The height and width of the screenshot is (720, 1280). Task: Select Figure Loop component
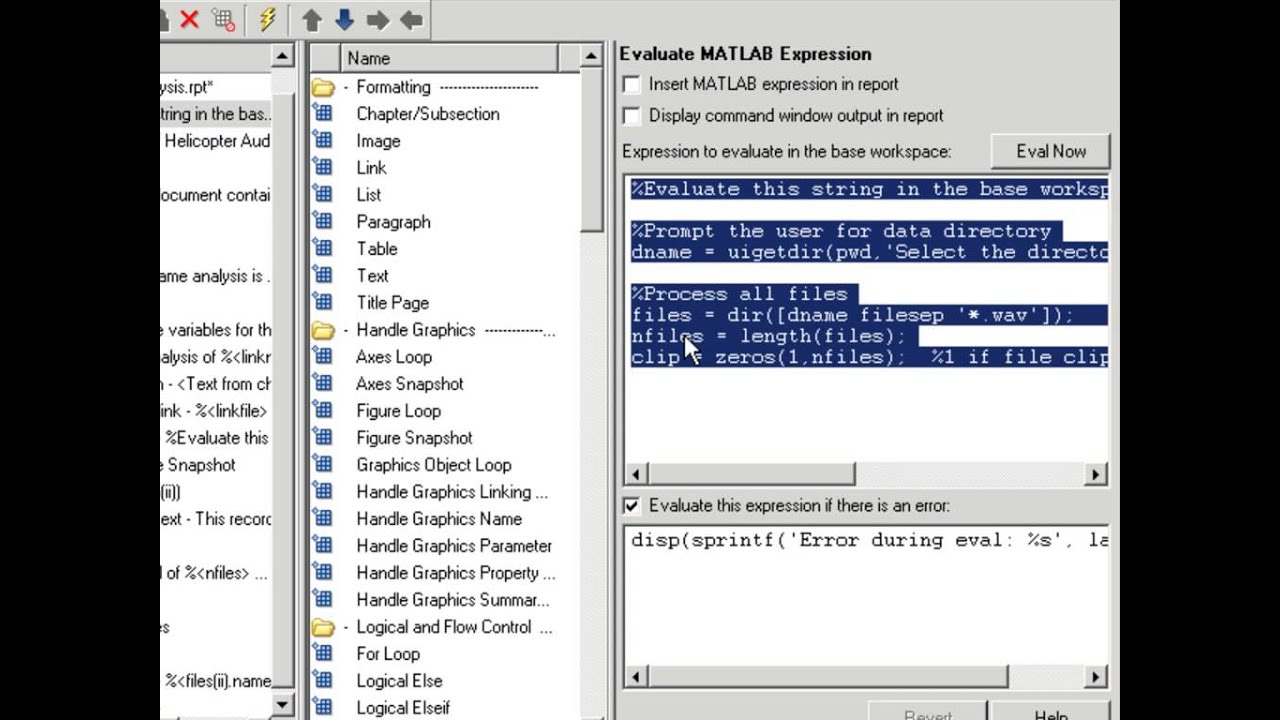398,411
